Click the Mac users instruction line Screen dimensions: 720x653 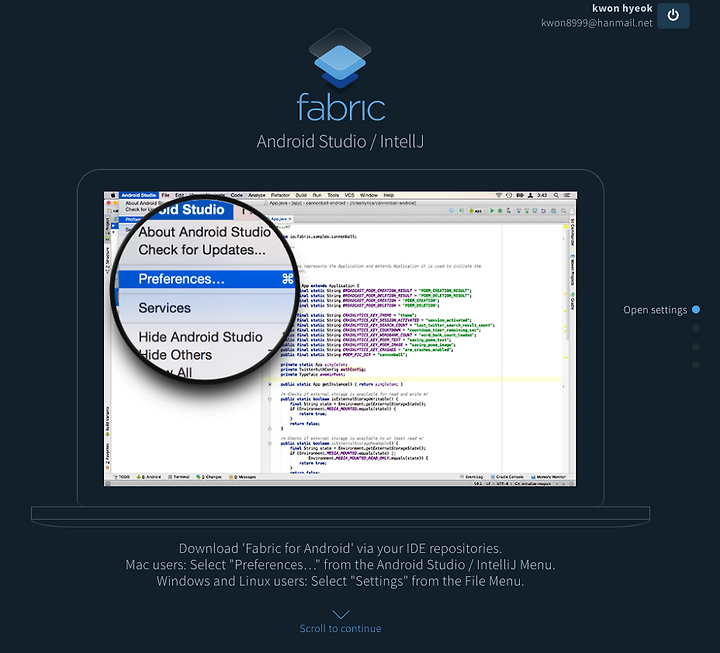(340, 565)
